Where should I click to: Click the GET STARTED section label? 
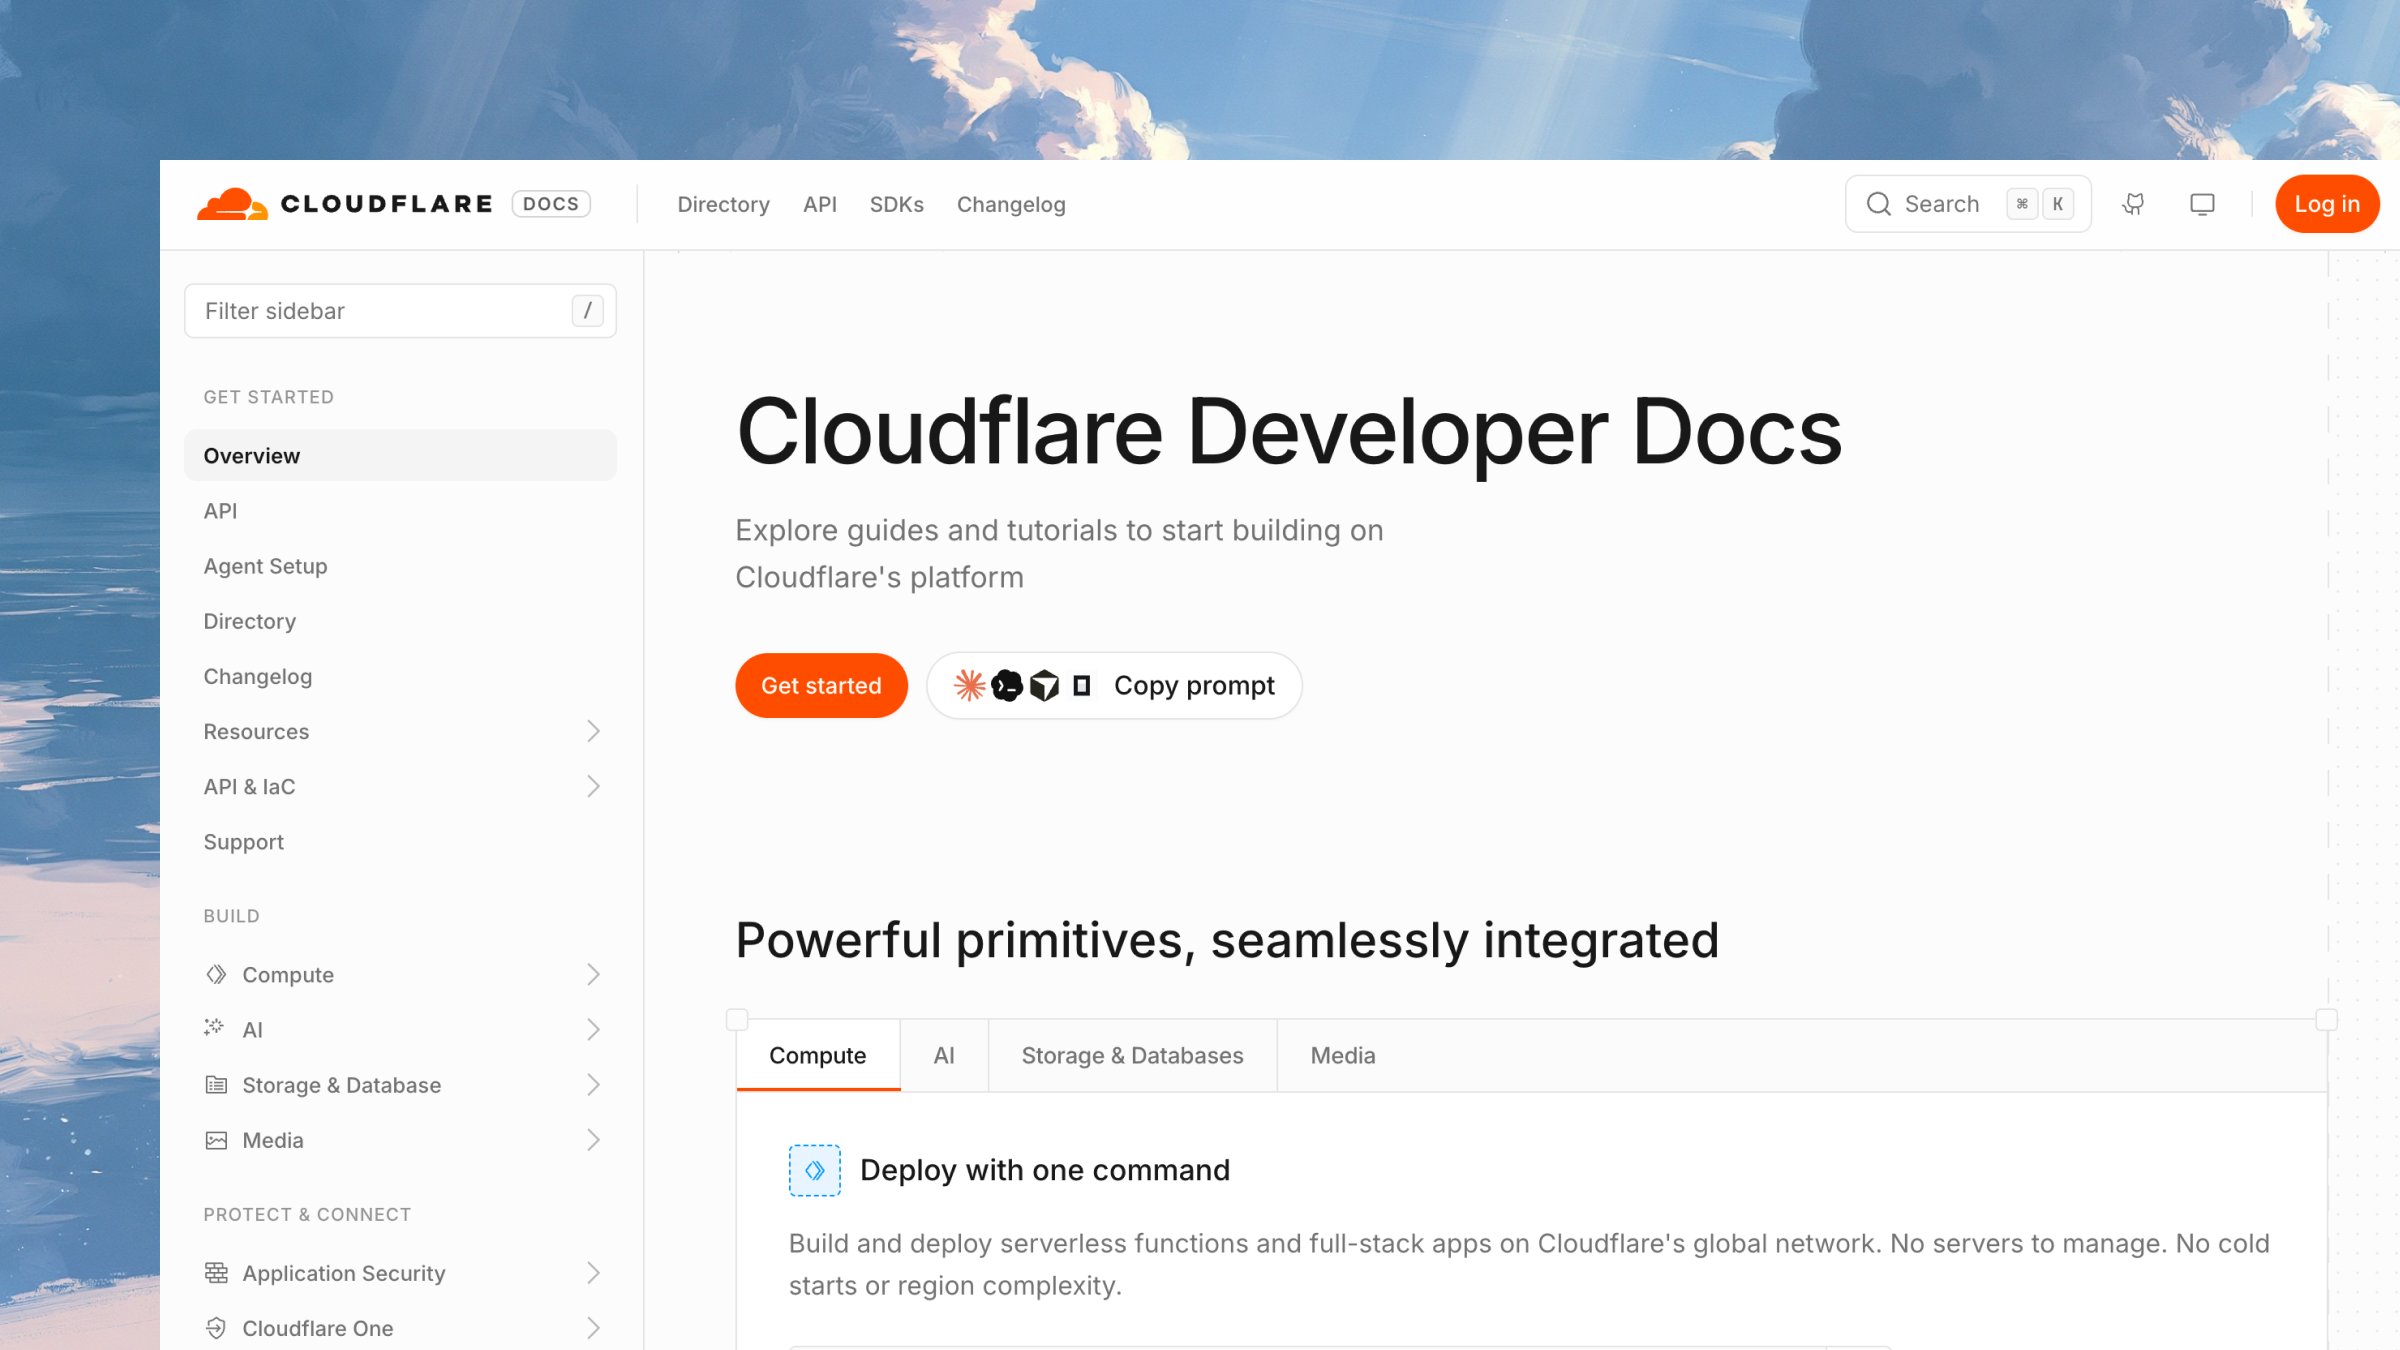268,397
